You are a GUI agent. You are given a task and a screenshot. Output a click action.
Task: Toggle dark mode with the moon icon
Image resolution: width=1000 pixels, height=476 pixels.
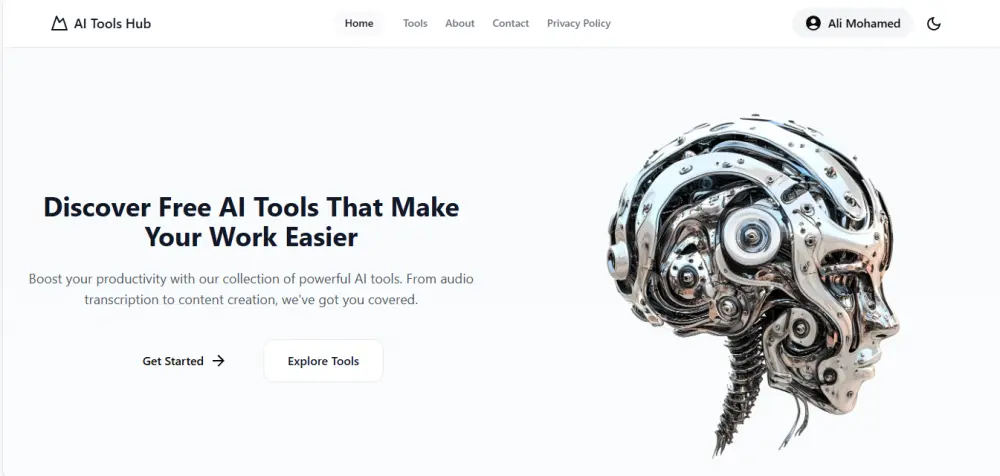click(x=934, y=24)
